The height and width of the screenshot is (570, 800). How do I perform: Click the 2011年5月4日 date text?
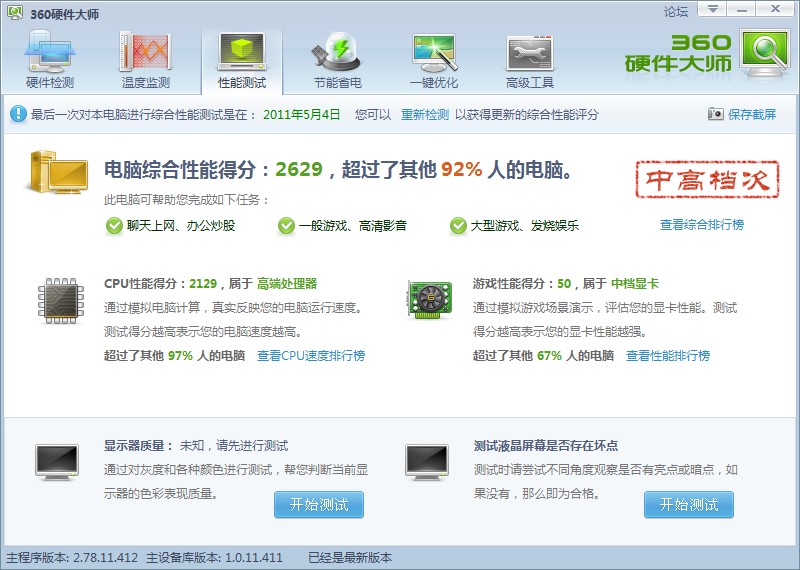302,114
